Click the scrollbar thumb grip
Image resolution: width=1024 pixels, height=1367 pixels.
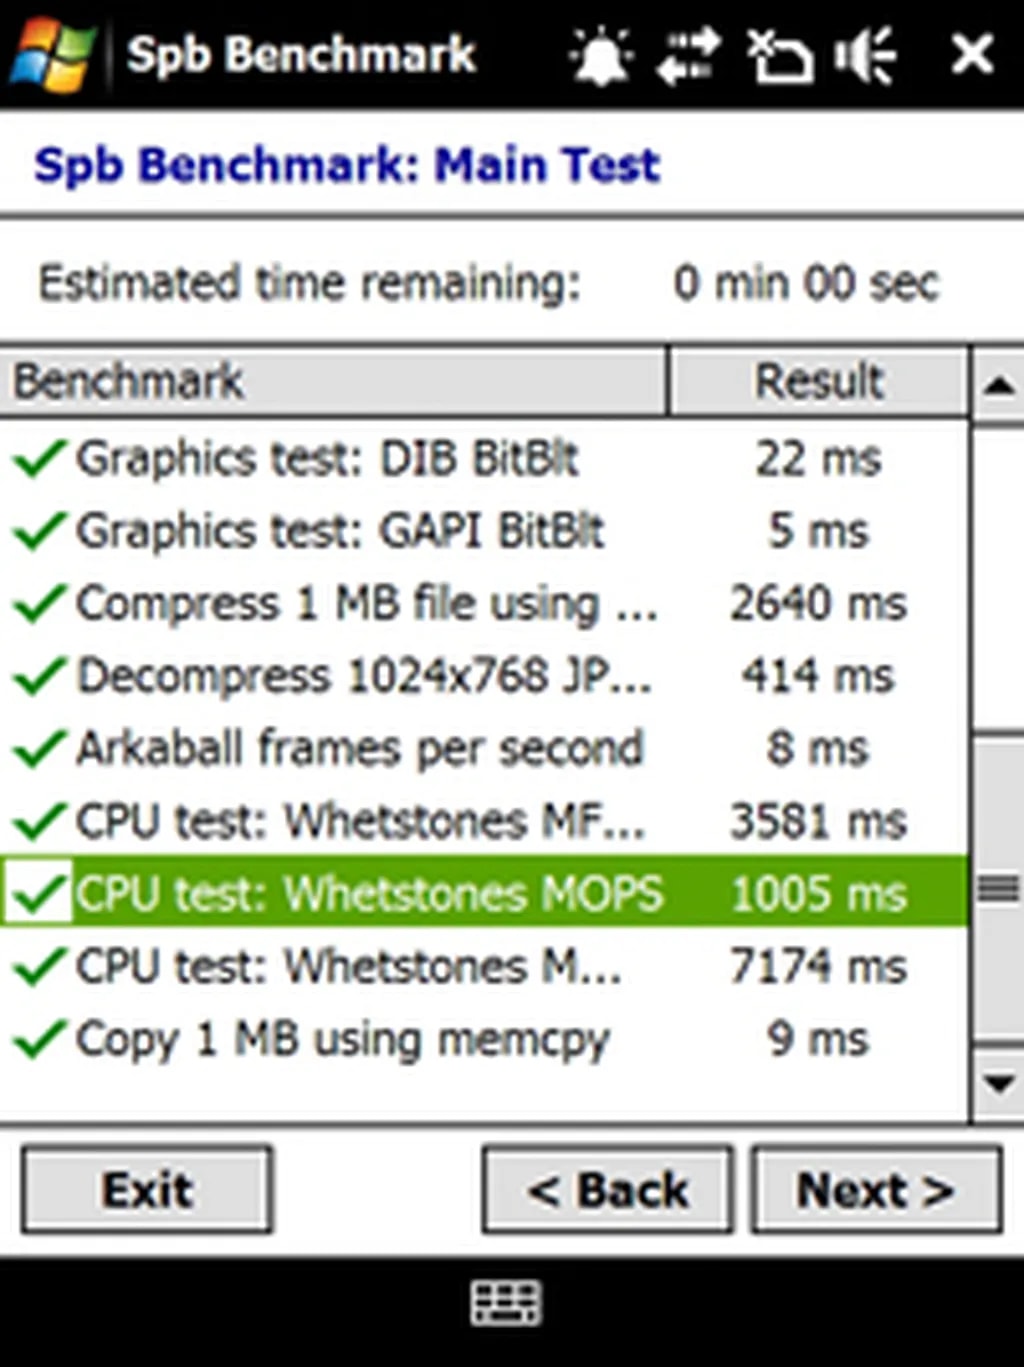point(999,888)
